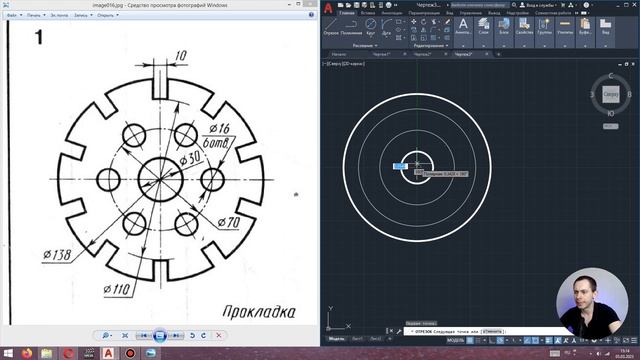The width and height of the screenshot is (640, 360).
Task: Expand the Circle tool options arrow
Action: click(371, 38)
